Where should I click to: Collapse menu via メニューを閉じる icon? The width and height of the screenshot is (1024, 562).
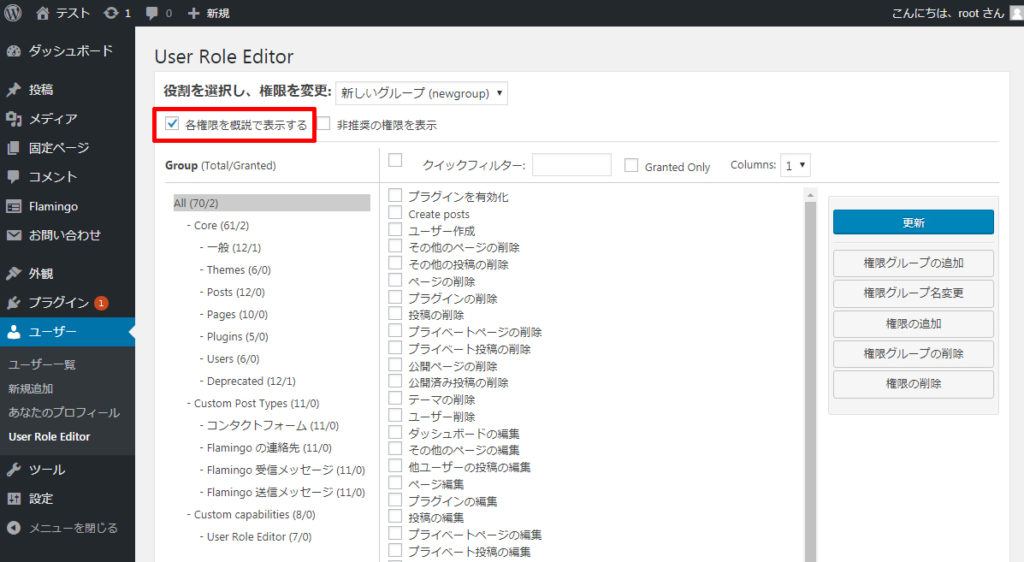click(x=14, y=528)
